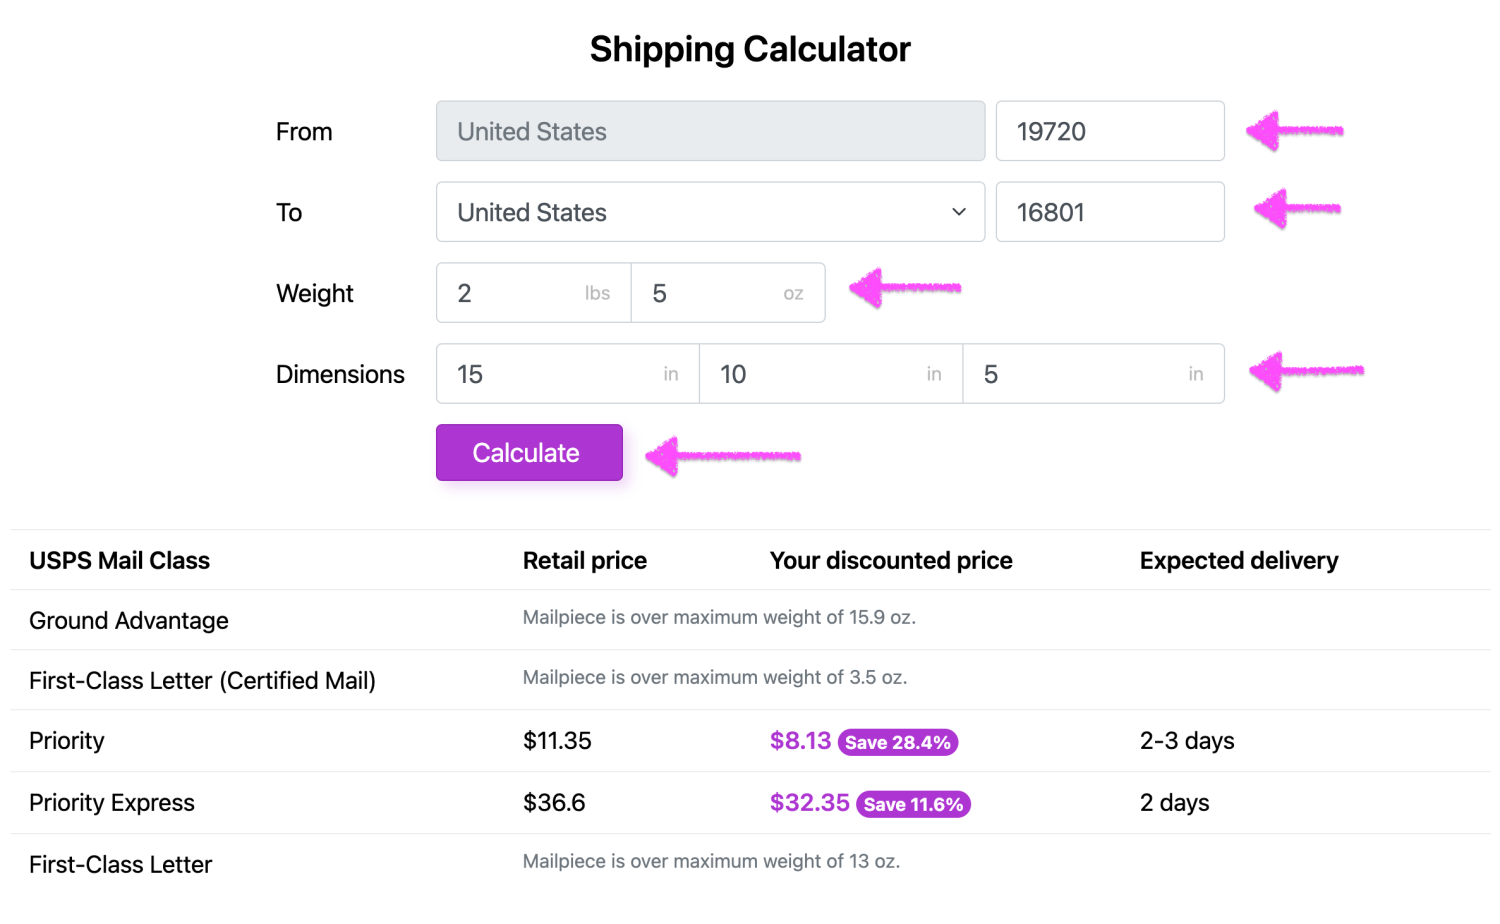Image resolution: width=1500 pixels, height=924 pixels.
Task: Click the dimension field showing 15
Action: coord(567,374)
